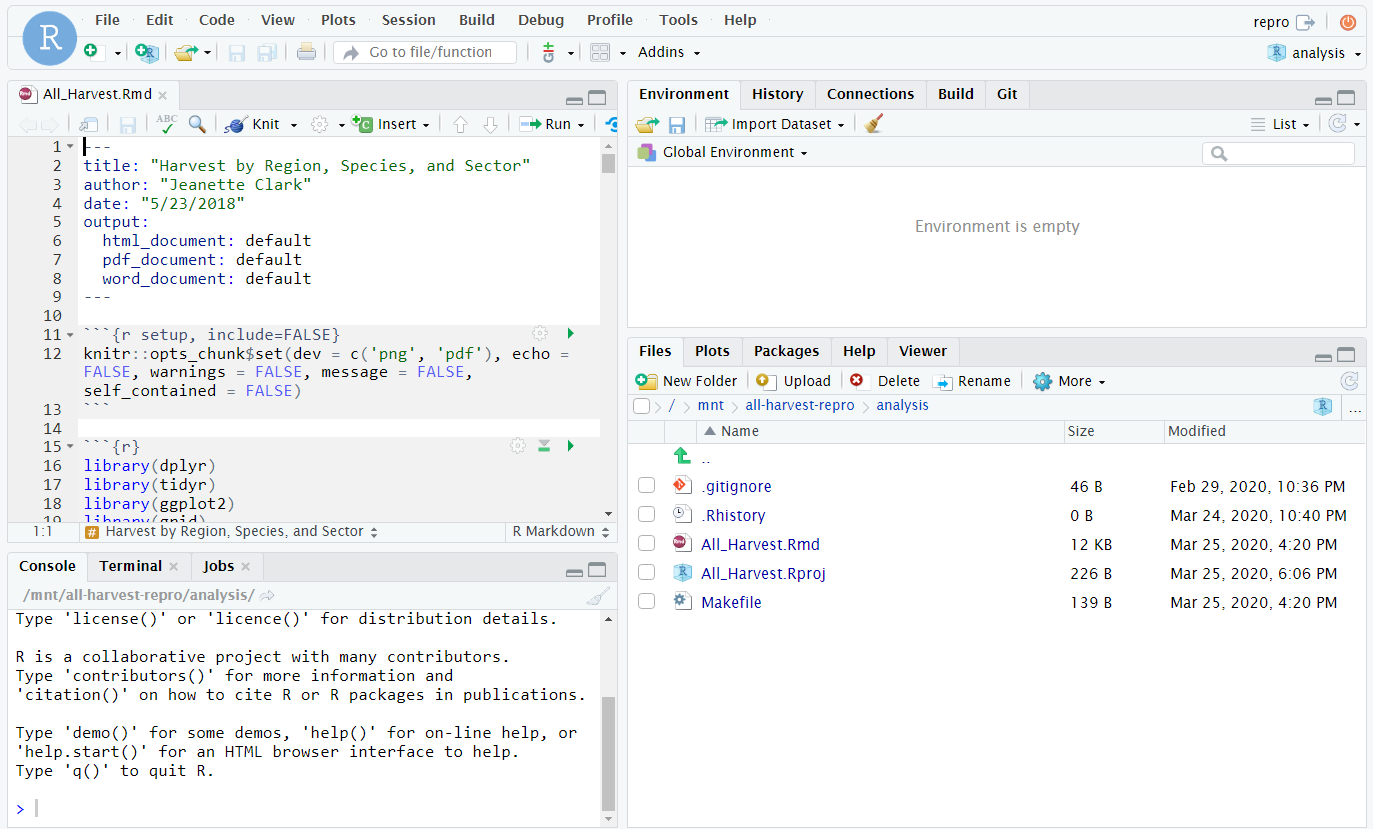Open the Knit options dropdown arrow
The image size is (1373, 829).
pos(294,125)
